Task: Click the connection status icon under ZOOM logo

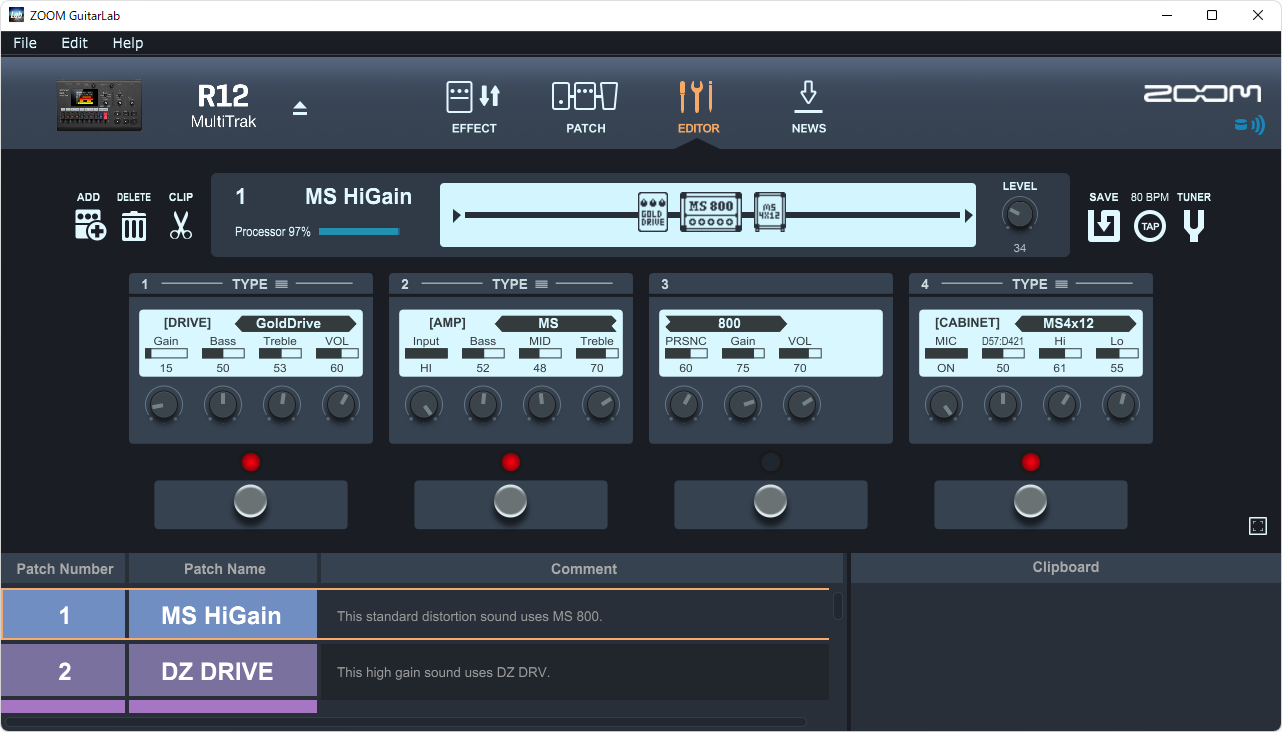Action: [1249, 125]
